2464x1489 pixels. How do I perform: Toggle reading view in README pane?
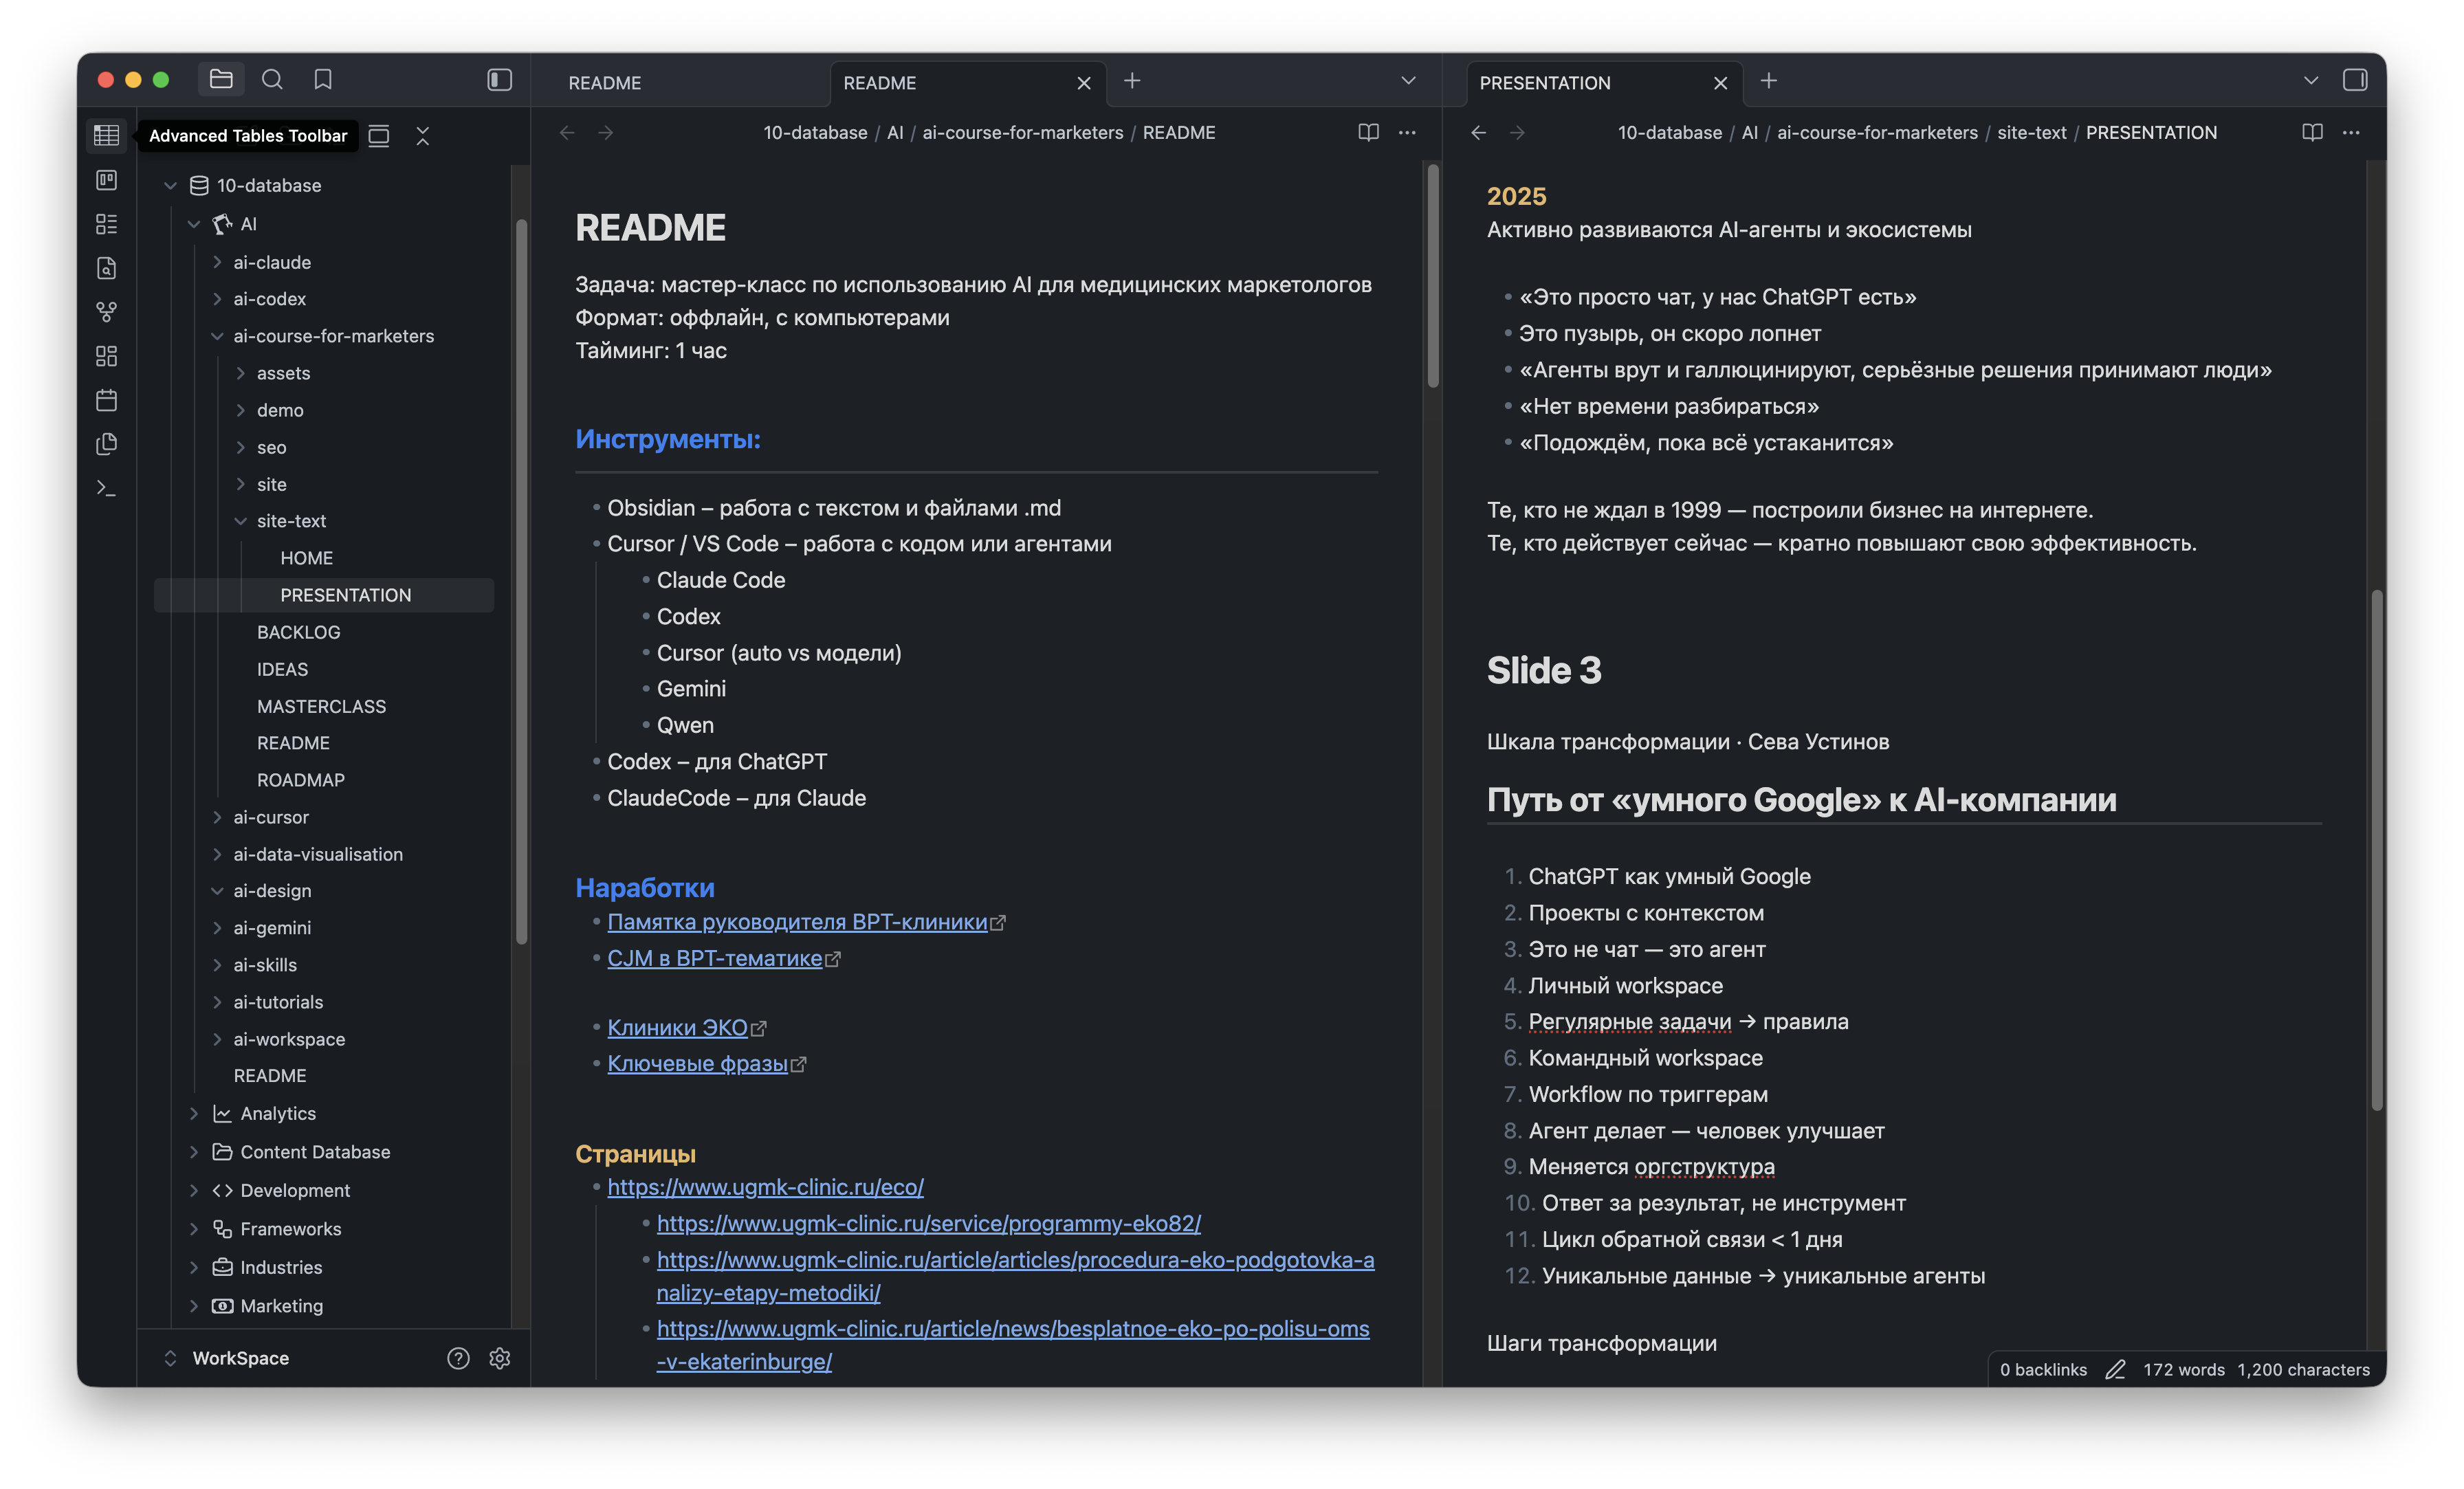tap(1368, 132)
